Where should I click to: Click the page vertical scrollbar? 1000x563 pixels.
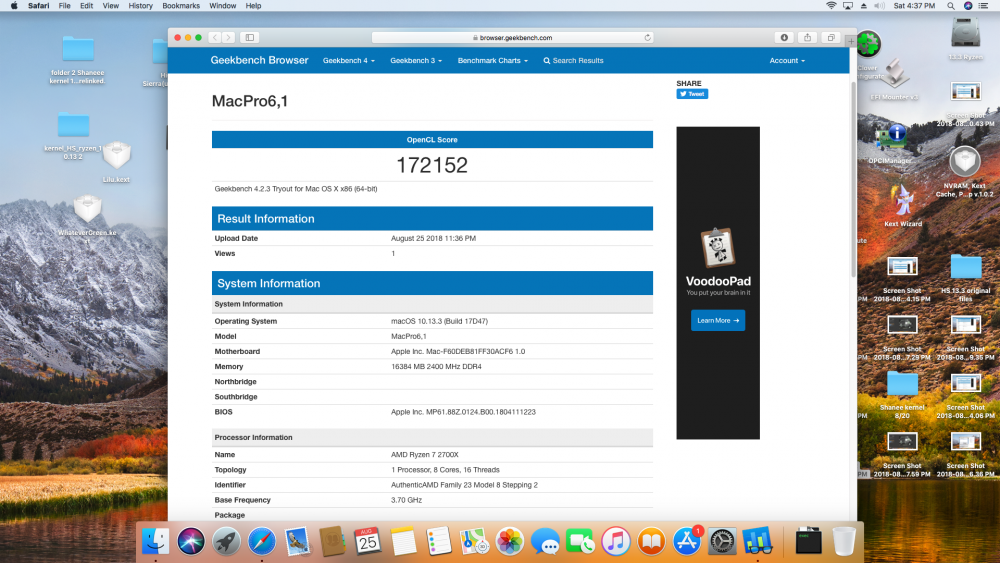[x=853, y=179]
